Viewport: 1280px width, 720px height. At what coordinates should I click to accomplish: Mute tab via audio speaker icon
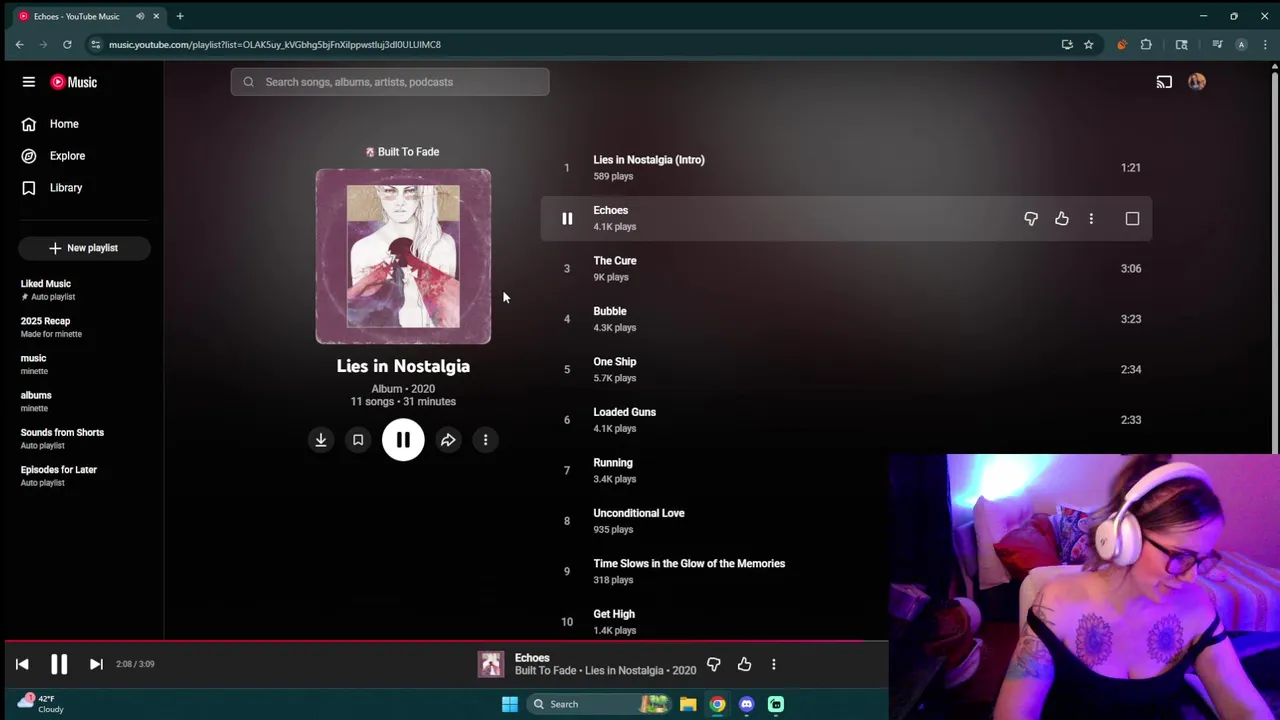click(140, 16)
